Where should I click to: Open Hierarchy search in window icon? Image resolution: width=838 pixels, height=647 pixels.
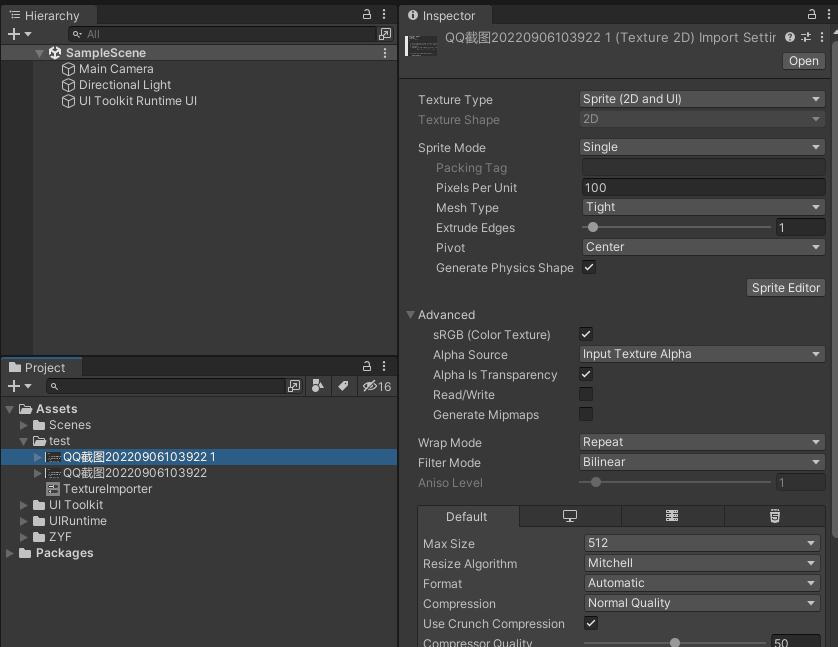click(384, 34)
